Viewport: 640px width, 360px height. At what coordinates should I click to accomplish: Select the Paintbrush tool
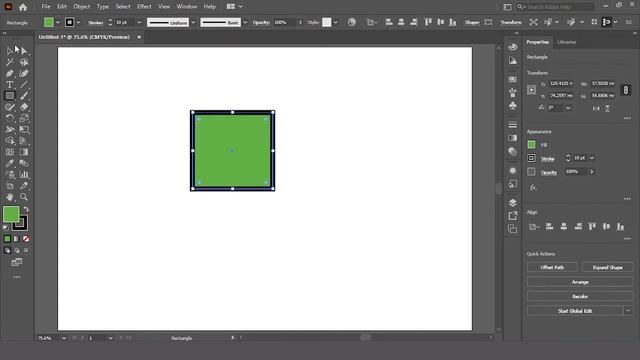point(24,96)
